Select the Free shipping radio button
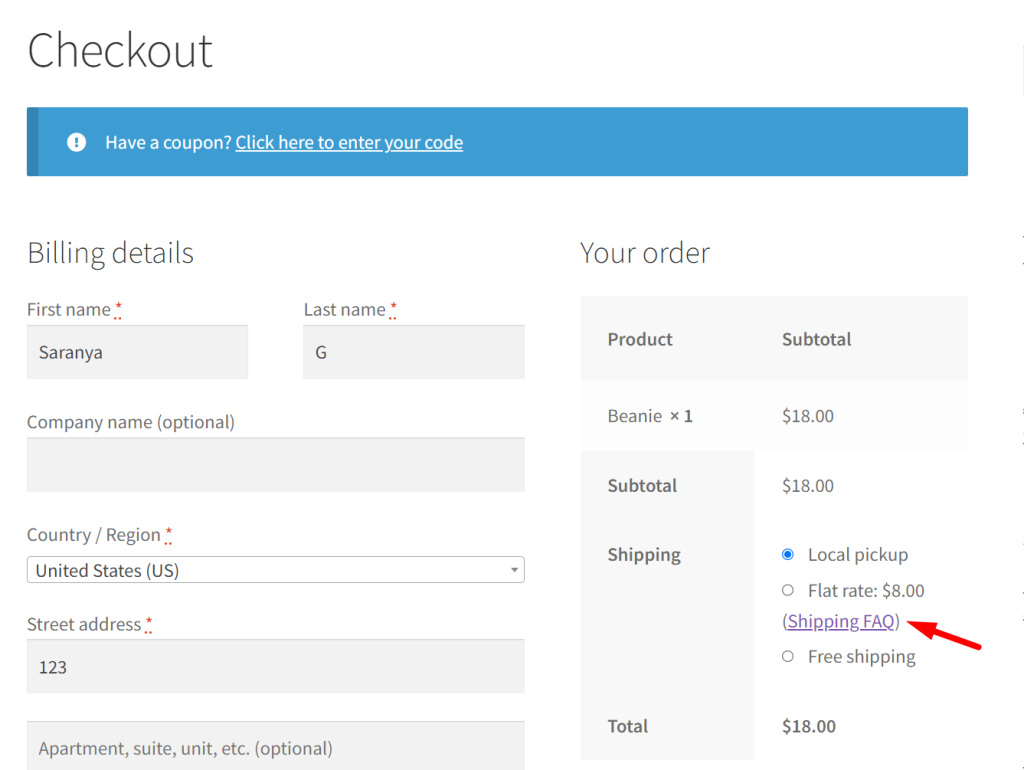Image resolution: width=1024 pixels, height=770 pixels. [x=788, y=656]
